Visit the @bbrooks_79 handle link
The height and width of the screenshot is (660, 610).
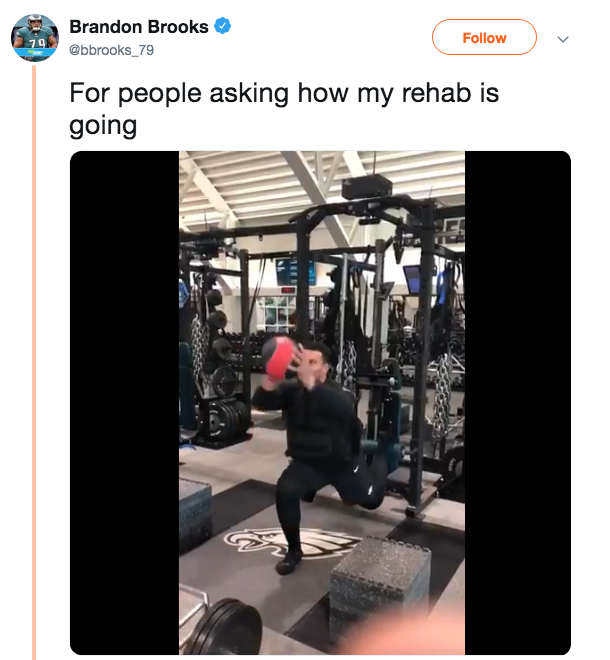point(112,50)
